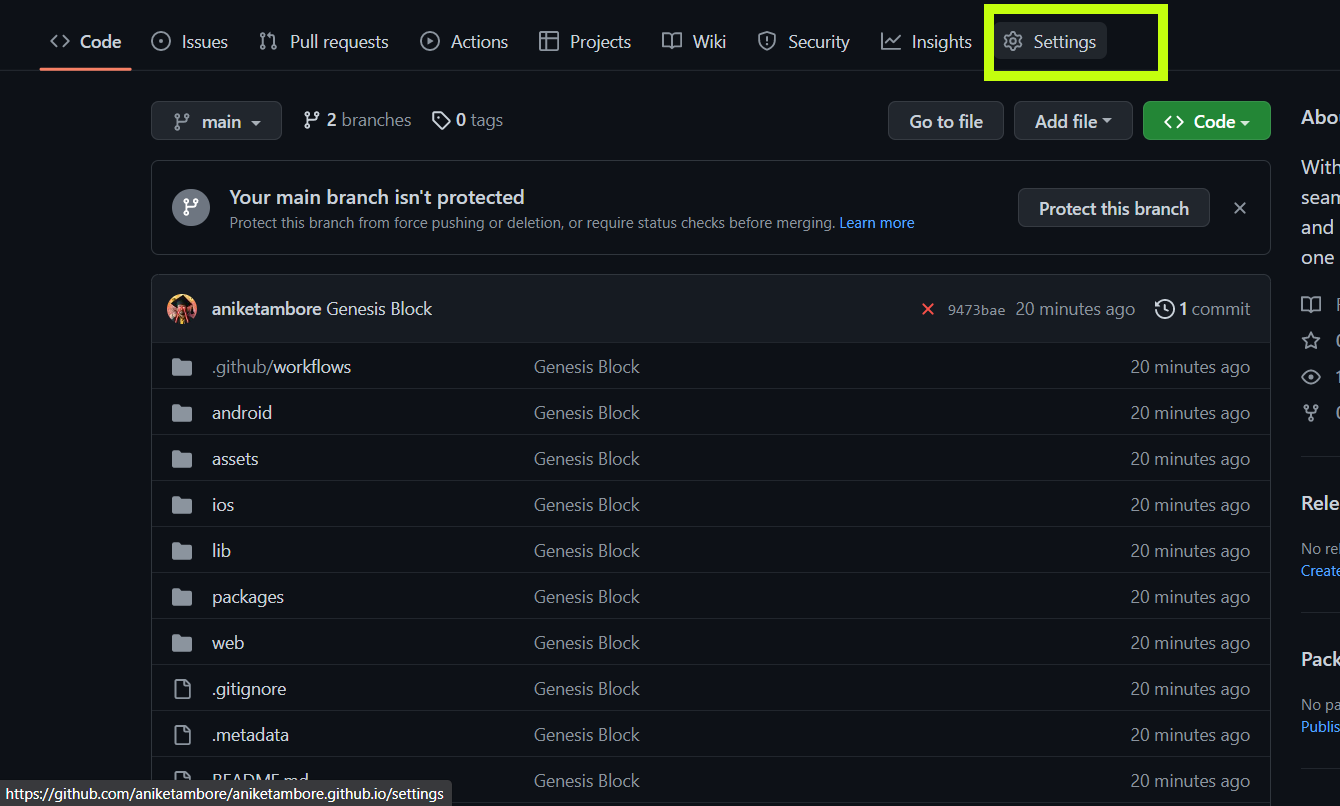Expand the Add file dropdown
This screenshot has width=1340, height=806.
[x=1073, y=121]
